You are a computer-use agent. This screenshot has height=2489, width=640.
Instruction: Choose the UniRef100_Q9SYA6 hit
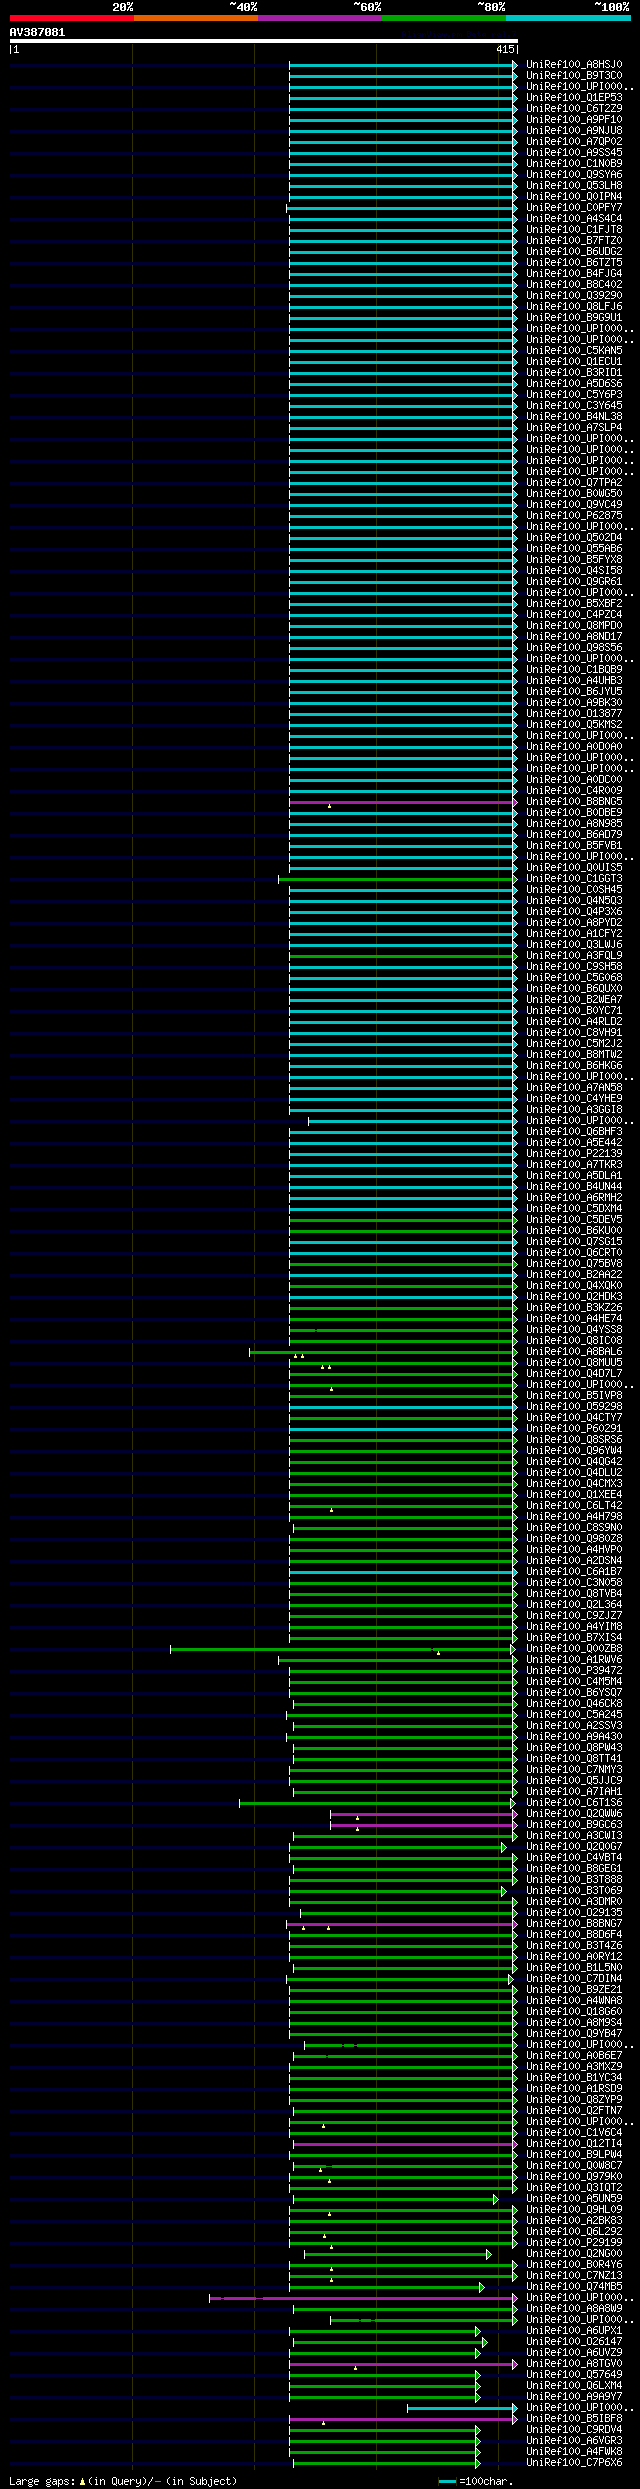click(x=574, y=175)
